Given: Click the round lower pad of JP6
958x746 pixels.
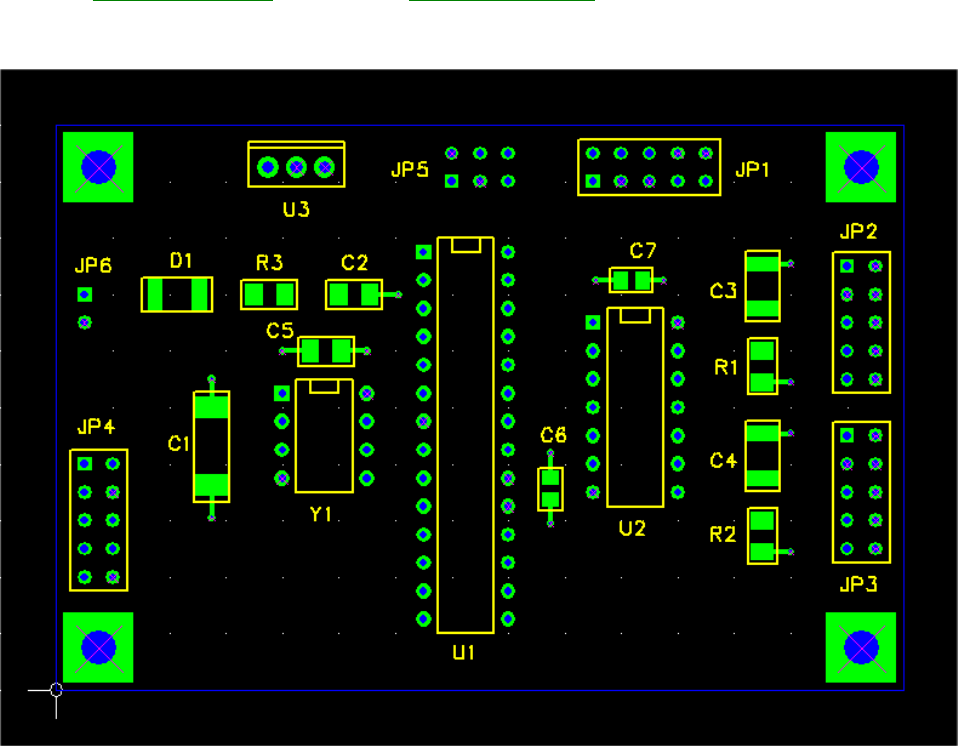Looking at the screenshot, I should (85, 322).
